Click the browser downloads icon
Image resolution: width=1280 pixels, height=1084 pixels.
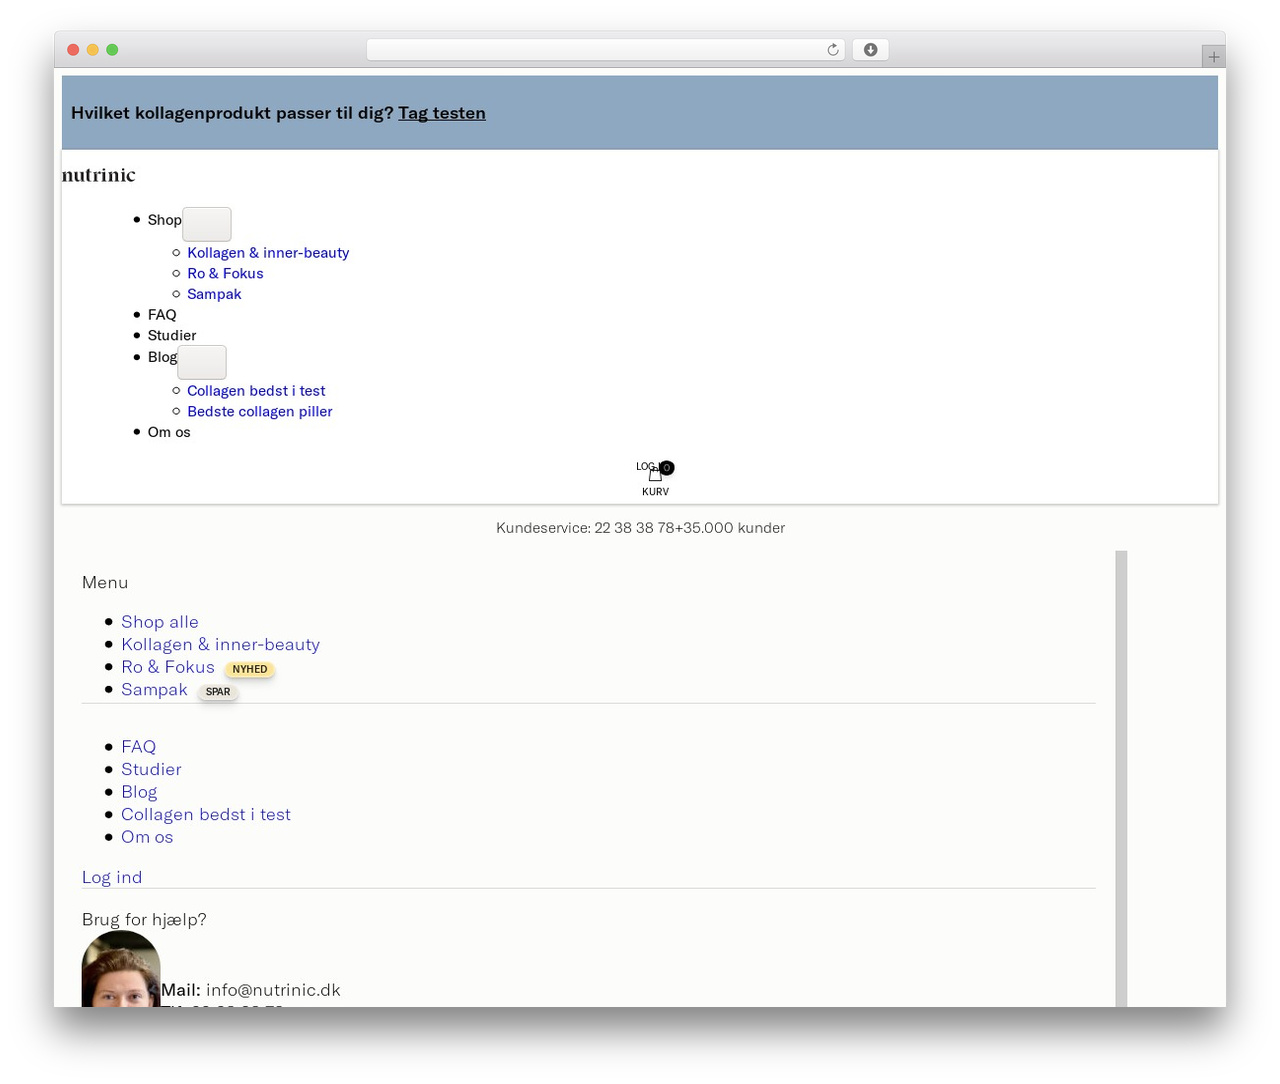pos(870,50)
